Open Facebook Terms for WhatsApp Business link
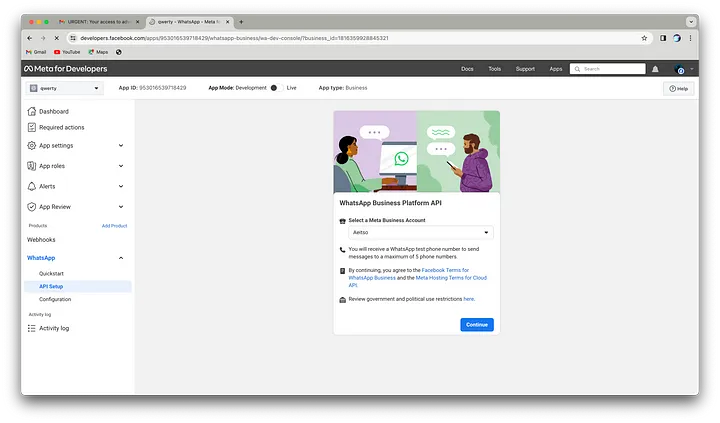 point(409,274)
